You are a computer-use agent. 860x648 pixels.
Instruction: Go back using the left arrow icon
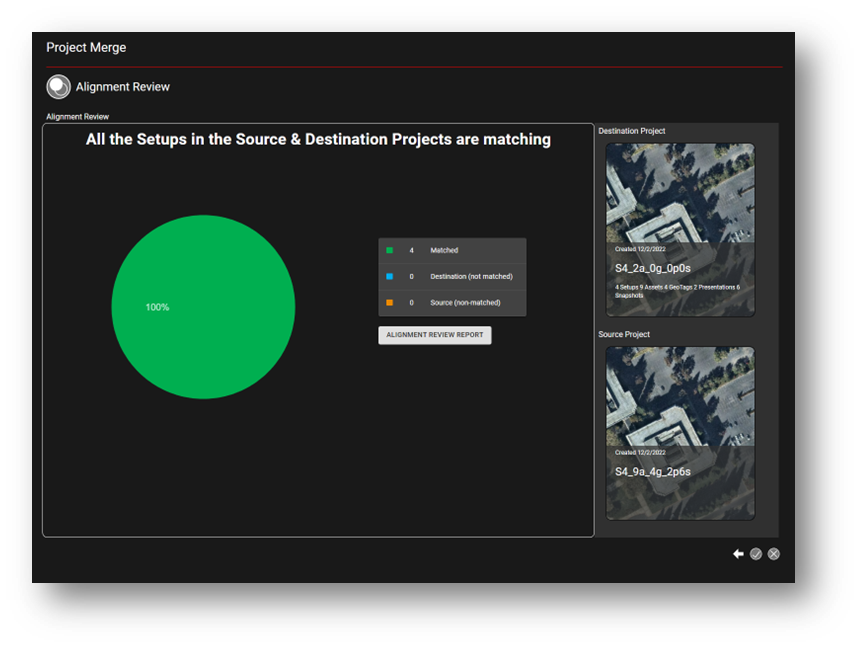point(738,554)
